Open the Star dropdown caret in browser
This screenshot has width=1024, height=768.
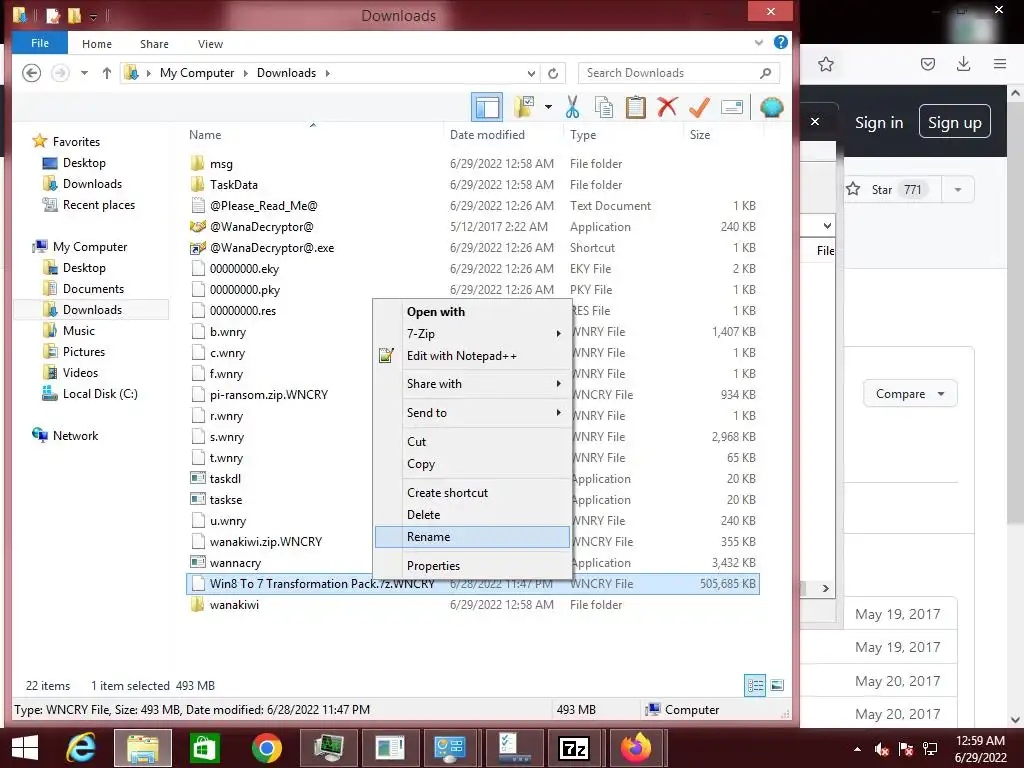[958, 189]
